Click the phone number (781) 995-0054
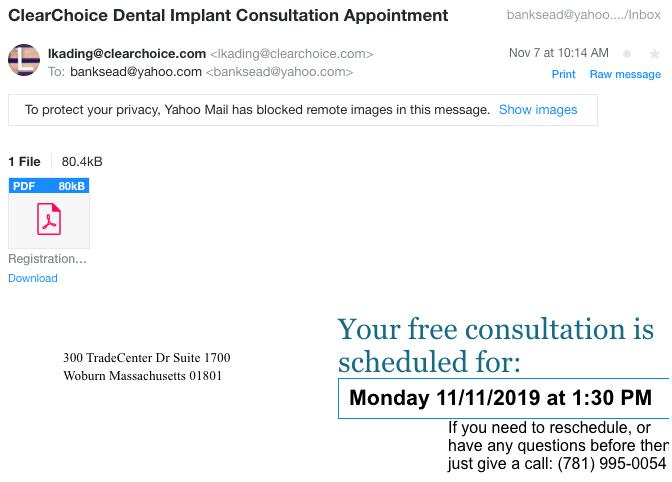 click(x=612, y=464)
